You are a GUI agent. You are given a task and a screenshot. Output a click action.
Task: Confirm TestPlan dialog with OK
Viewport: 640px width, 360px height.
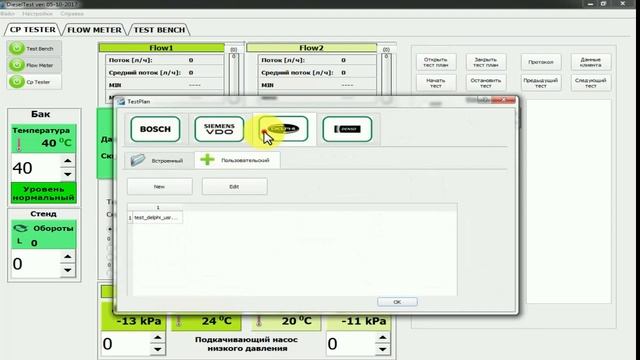(397, 302)
